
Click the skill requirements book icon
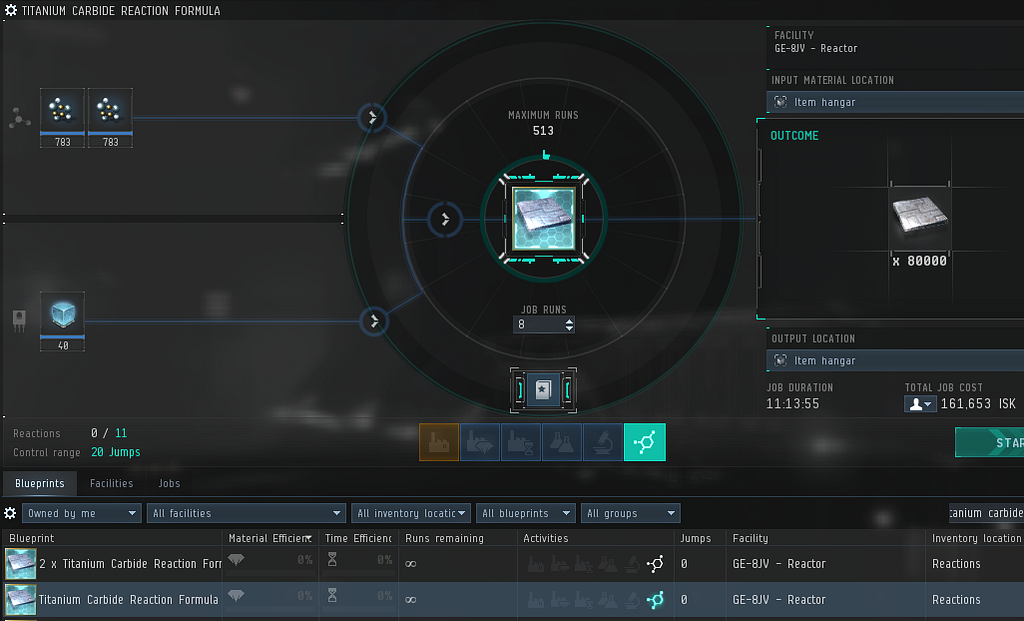[x=543, y=390]
